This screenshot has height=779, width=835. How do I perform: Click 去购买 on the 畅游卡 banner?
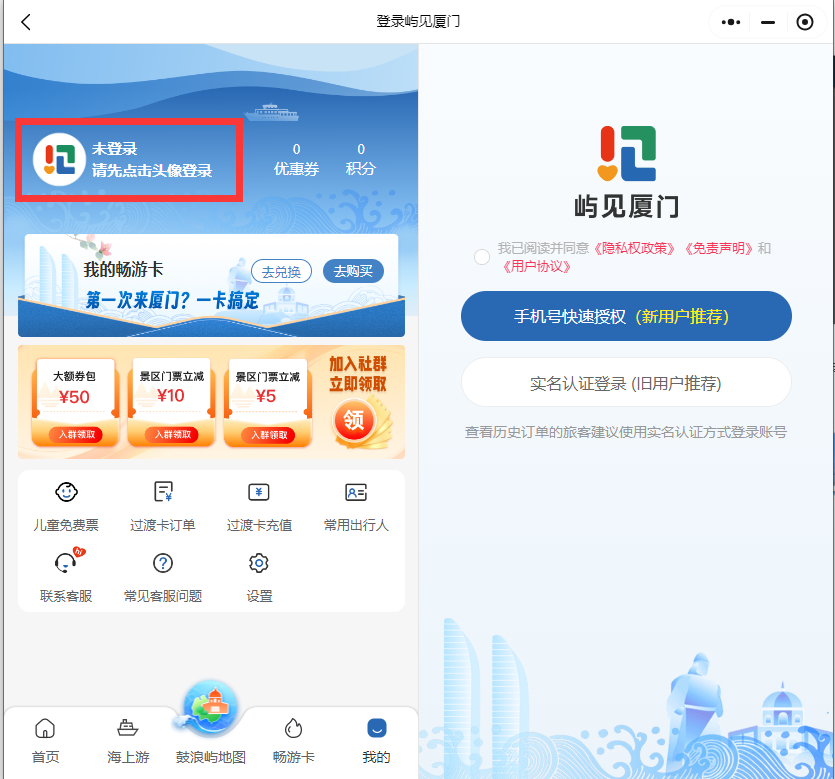click(x=353, y=272)
